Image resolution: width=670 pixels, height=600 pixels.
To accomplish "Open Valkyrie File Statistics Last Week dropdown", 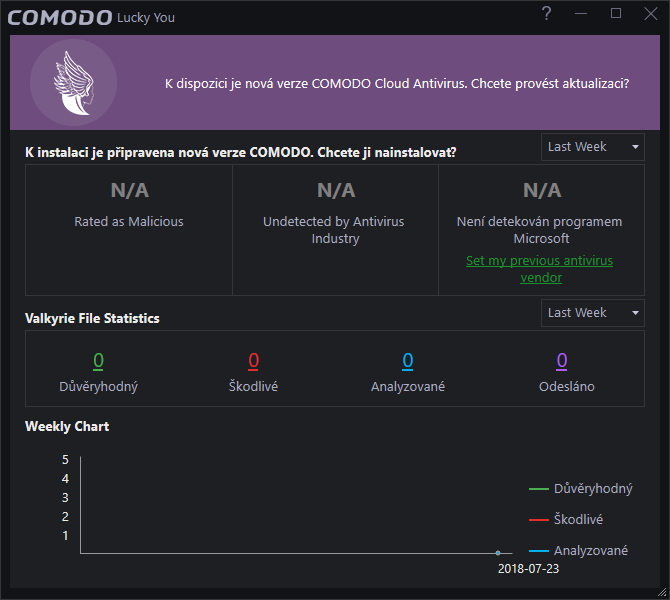I will click(x=593, y=313).
